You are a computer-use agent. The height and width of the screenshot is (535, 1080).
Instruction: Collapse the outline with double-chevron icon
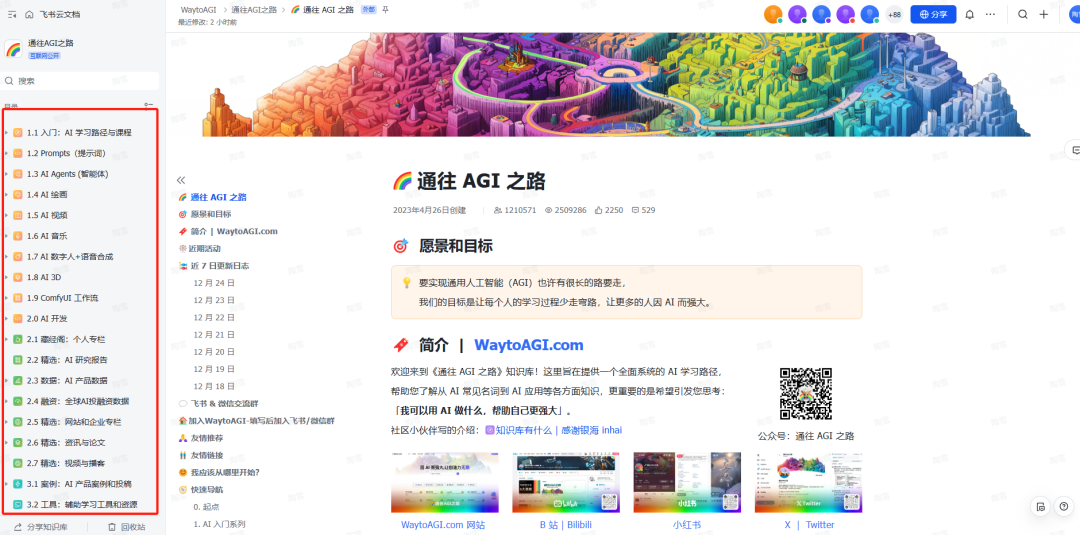click(x=181, y=180)
